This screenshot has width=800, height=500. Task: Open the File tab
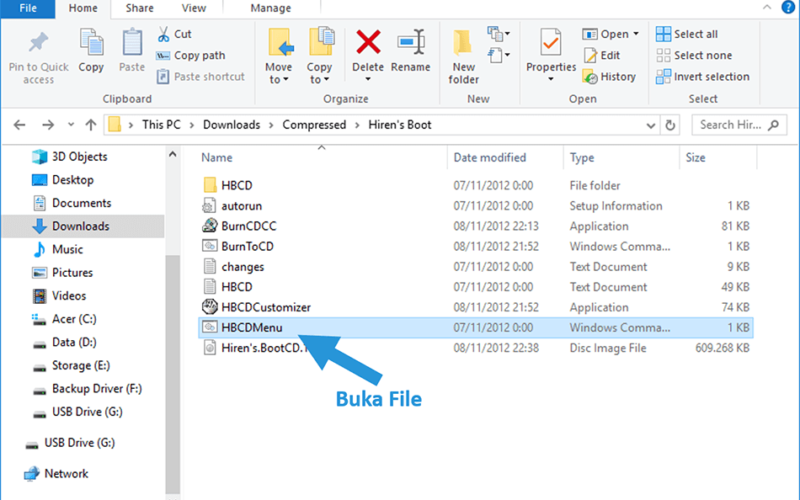28,9
